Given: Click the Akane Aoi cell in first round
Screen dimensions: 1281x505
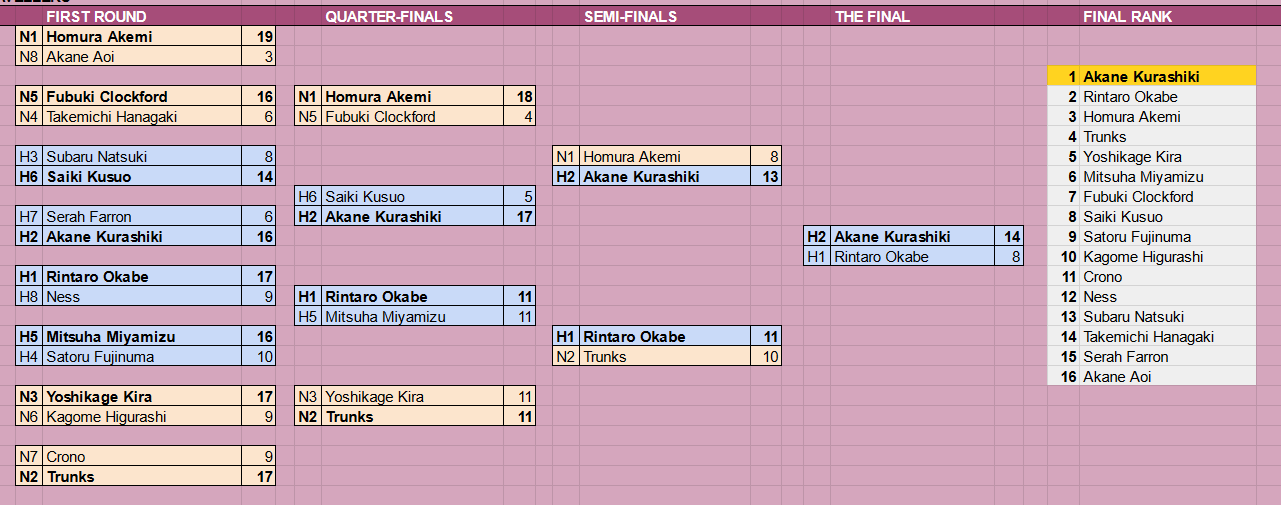Looking at the screenshot, I should point(143,57).
